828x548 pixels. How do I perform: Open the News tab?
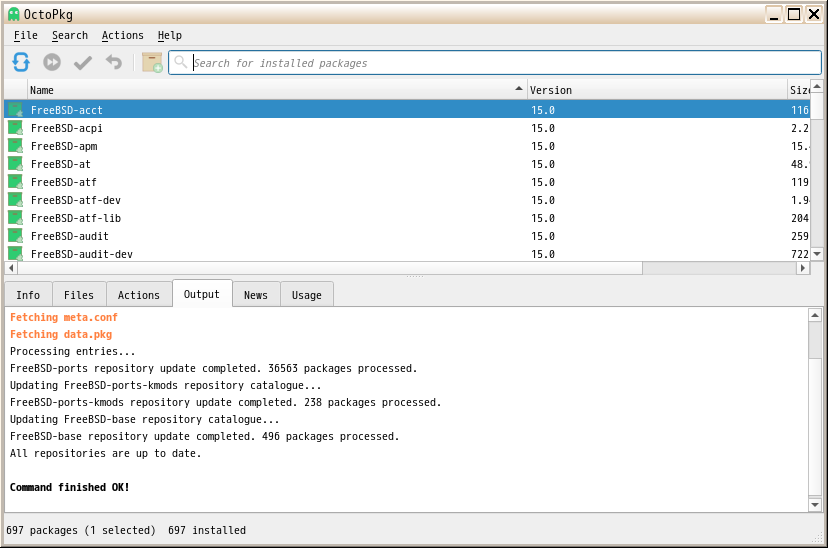(256, 295)
